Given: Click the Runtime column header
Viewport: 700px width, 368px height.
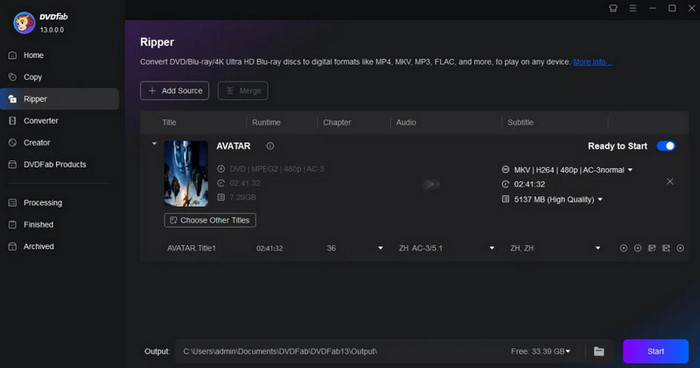Looking at the screenshot, I should tap(266, 122).
